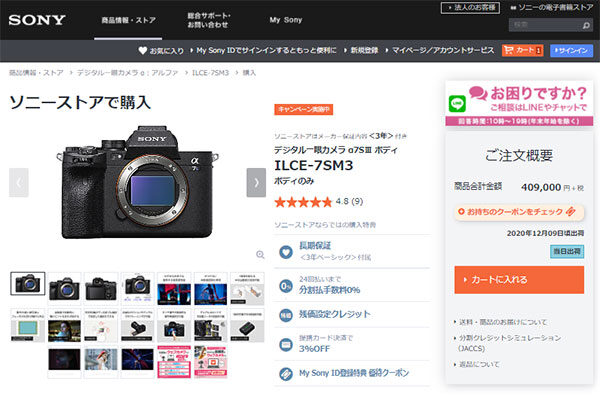This screenshot has width=600, height=400.
Task: Open the 総合サポート・お問い合わせ menu
Action: point(209,20)
